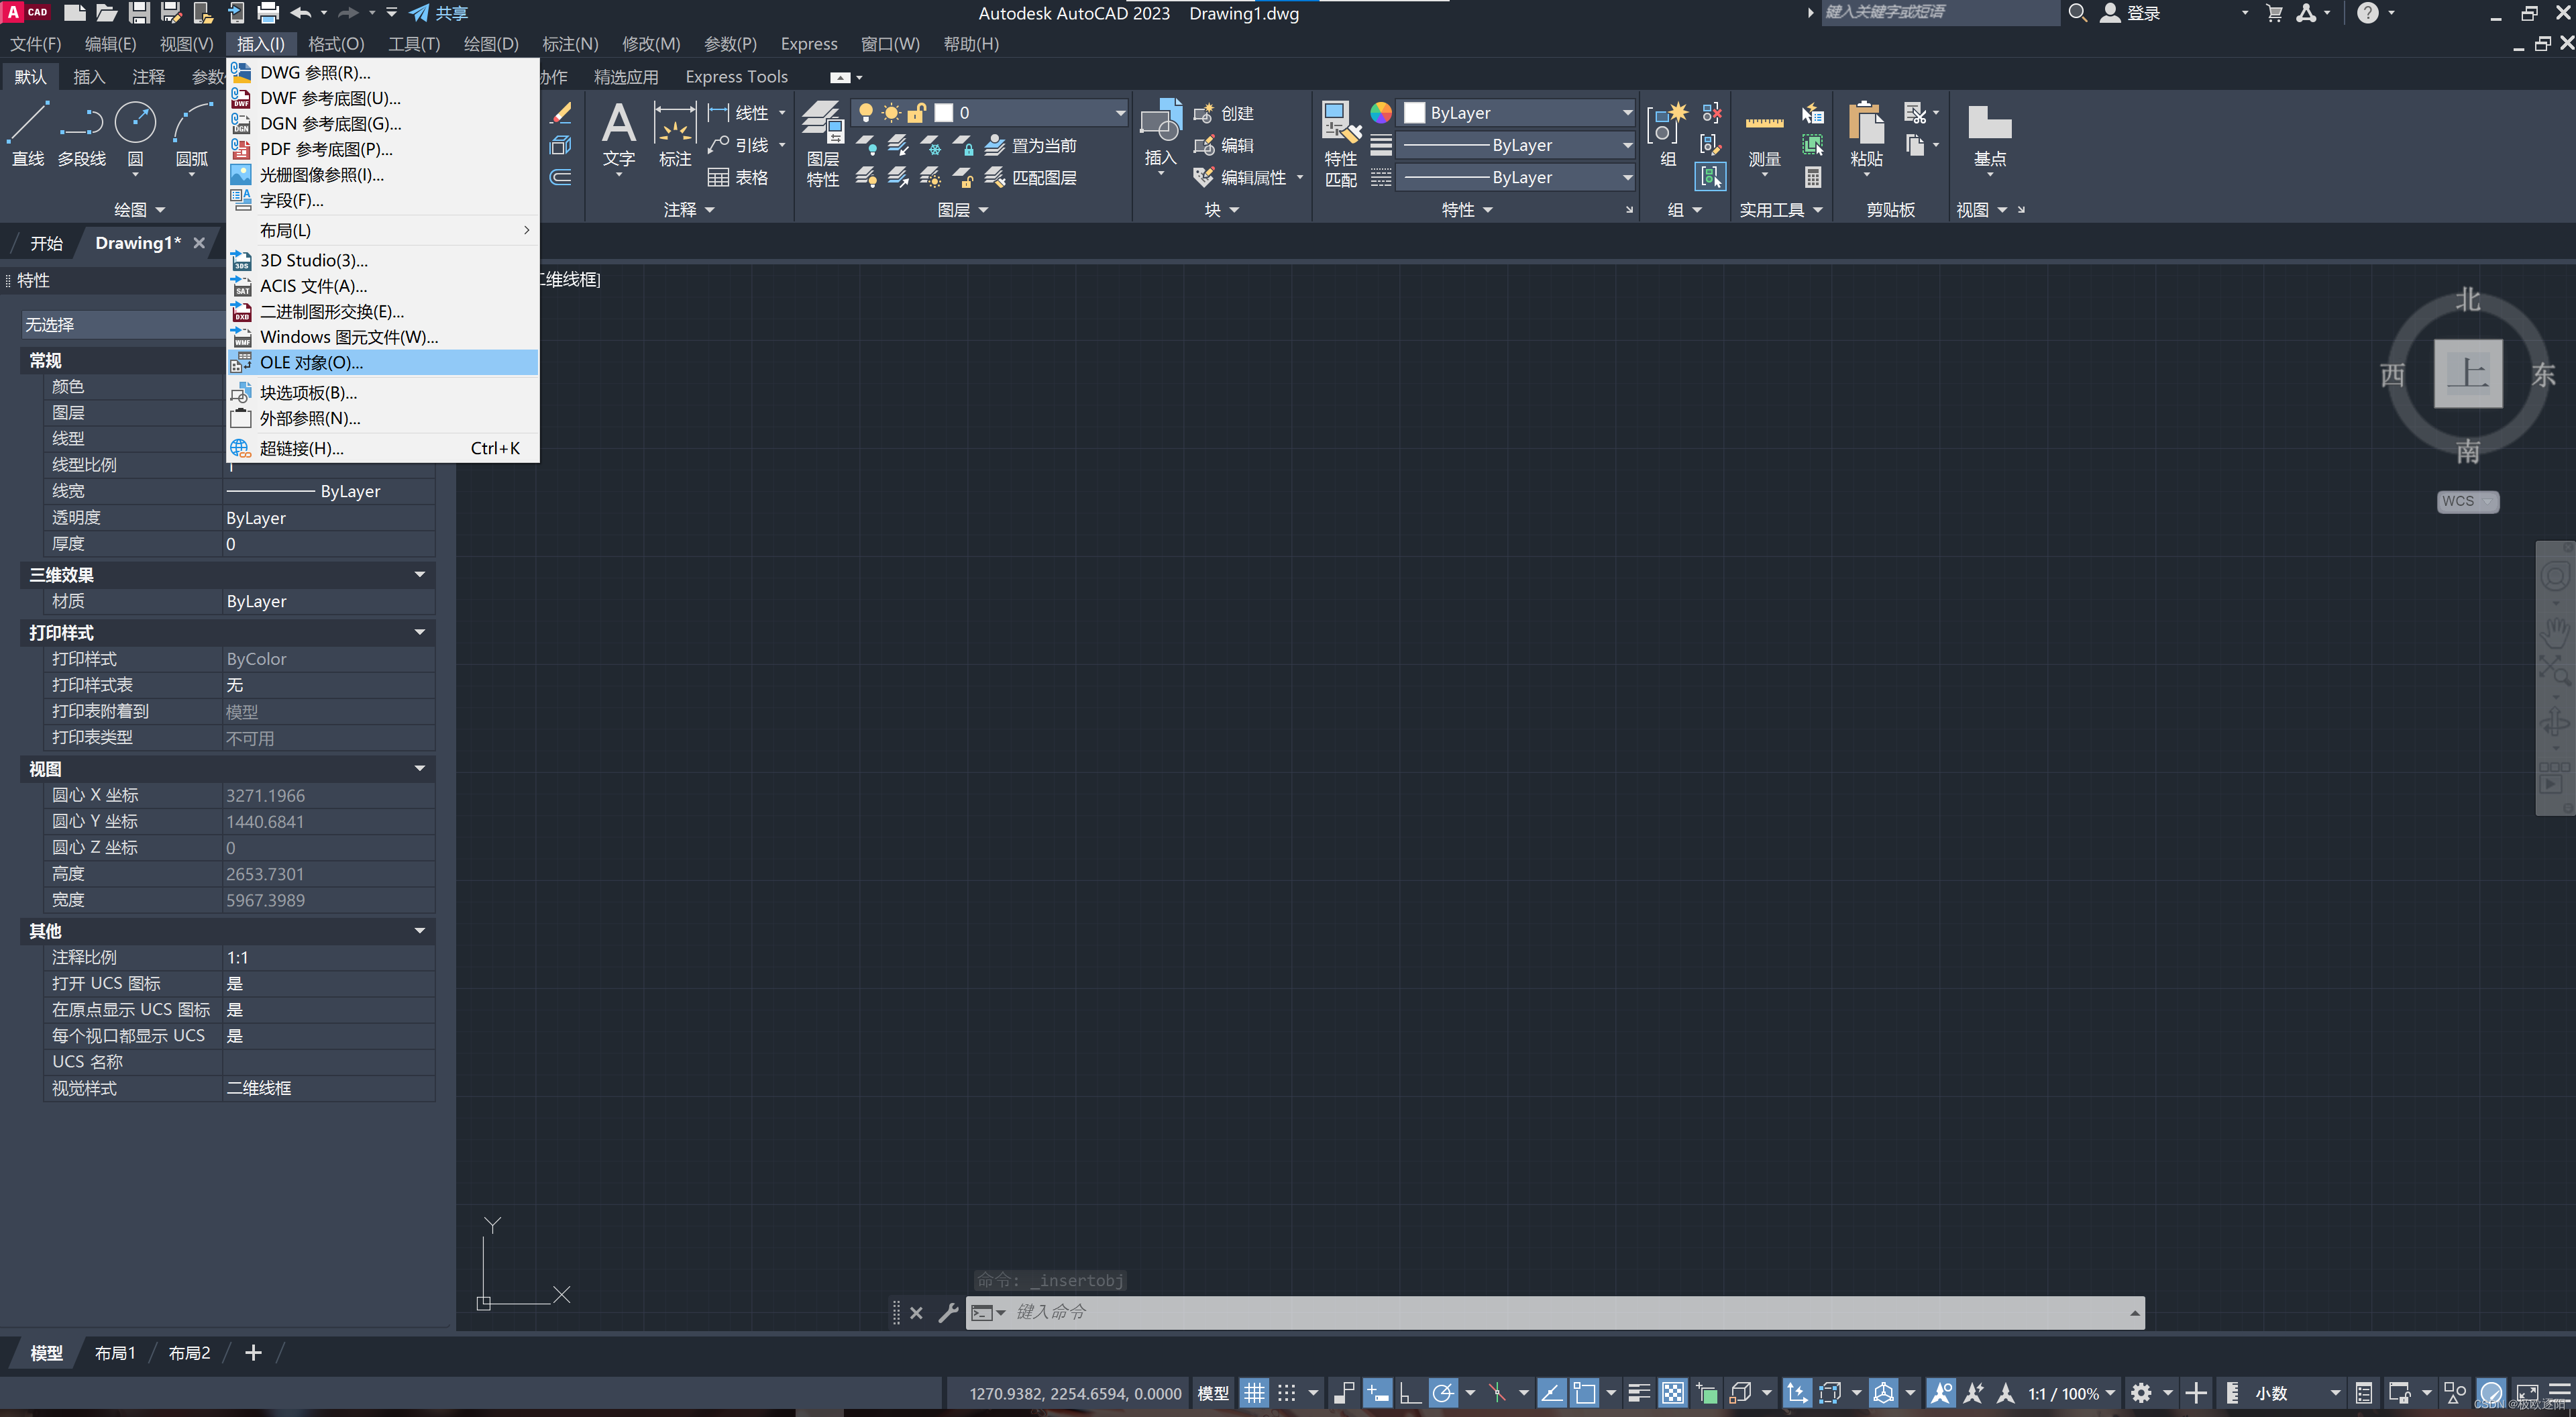The image size is (2576, 1417).
Task: Open the 1:1 / 100% annotation scale dropdown
Action: pos(2072,1393)
